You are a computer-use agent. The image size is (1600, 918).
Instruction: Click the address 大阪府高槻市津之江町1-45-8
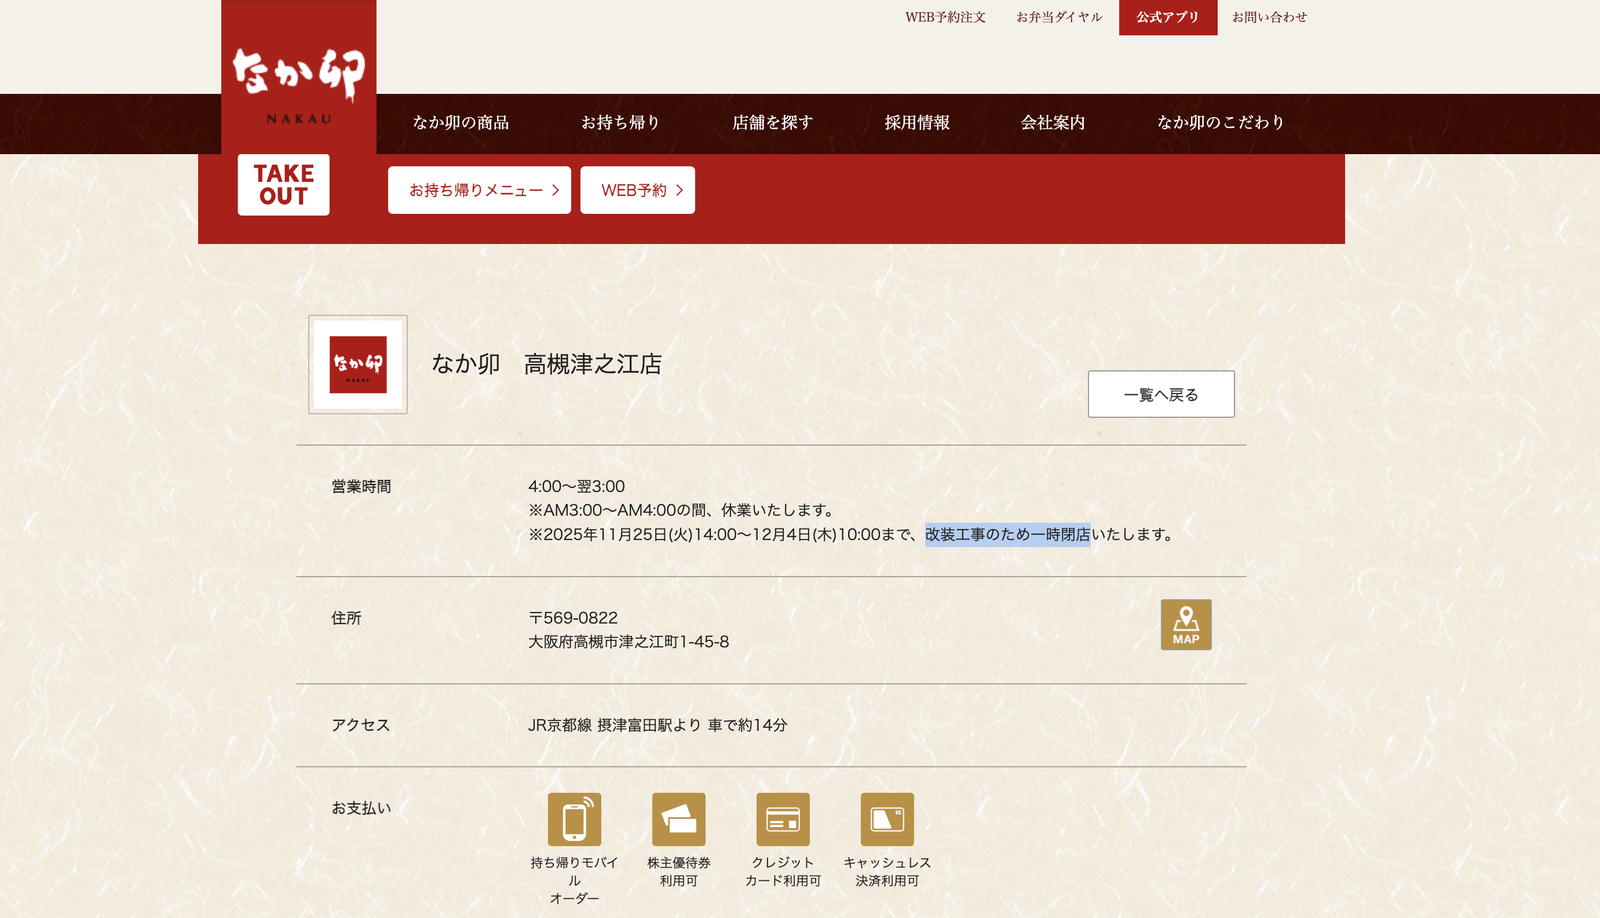(x=629, y=642)
